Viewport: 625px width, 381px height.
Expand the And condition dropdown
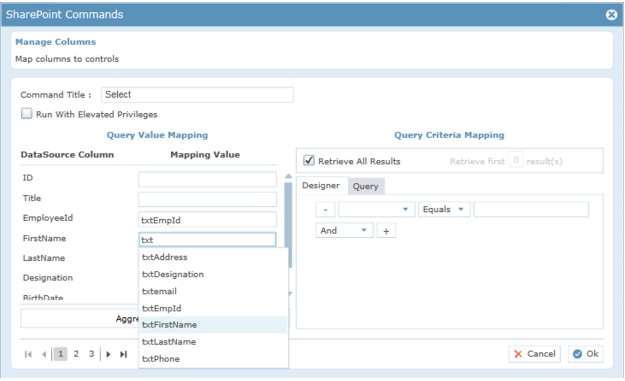click(x=344, y=231)
